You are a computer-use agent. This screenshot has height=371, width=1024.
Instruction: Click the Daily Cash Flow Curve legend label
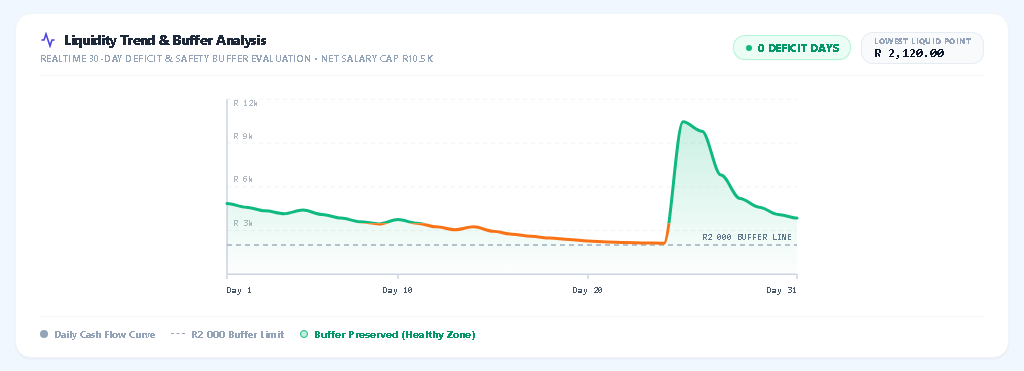pos(105,334)
